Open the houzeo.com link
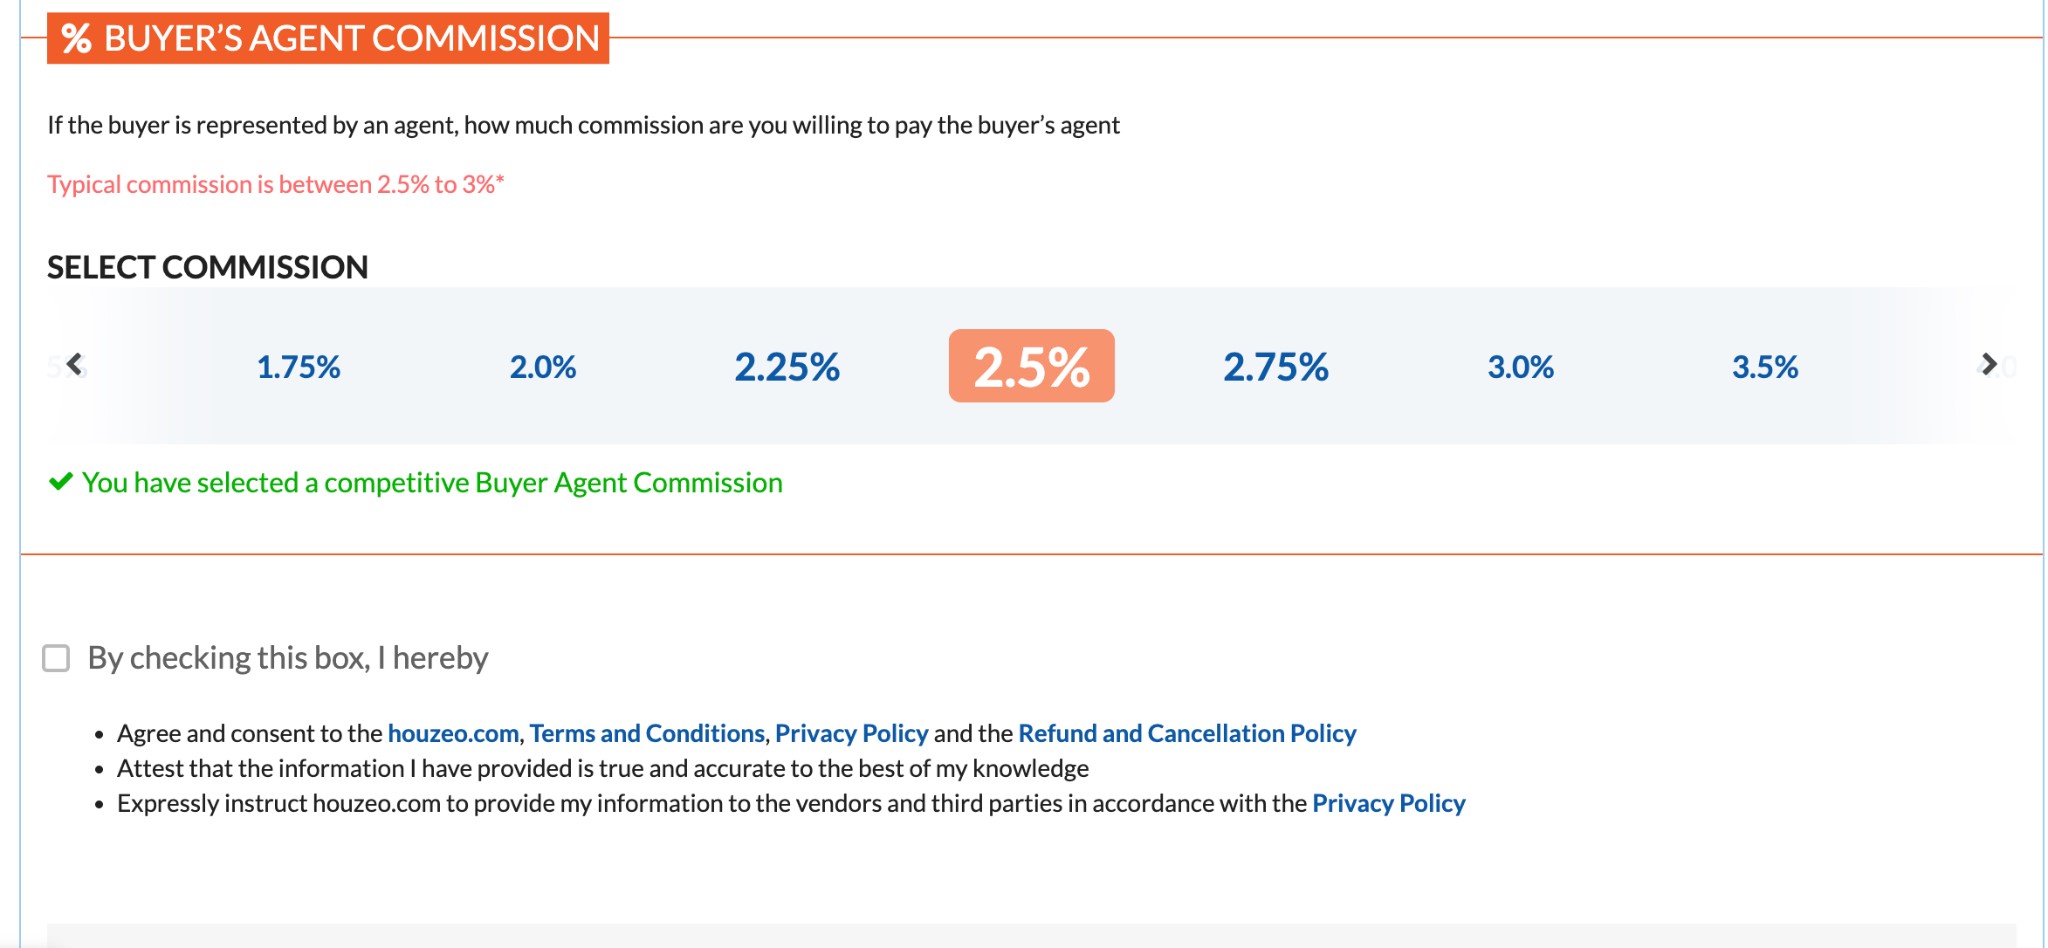2048x948 pixels. (453, 733)
